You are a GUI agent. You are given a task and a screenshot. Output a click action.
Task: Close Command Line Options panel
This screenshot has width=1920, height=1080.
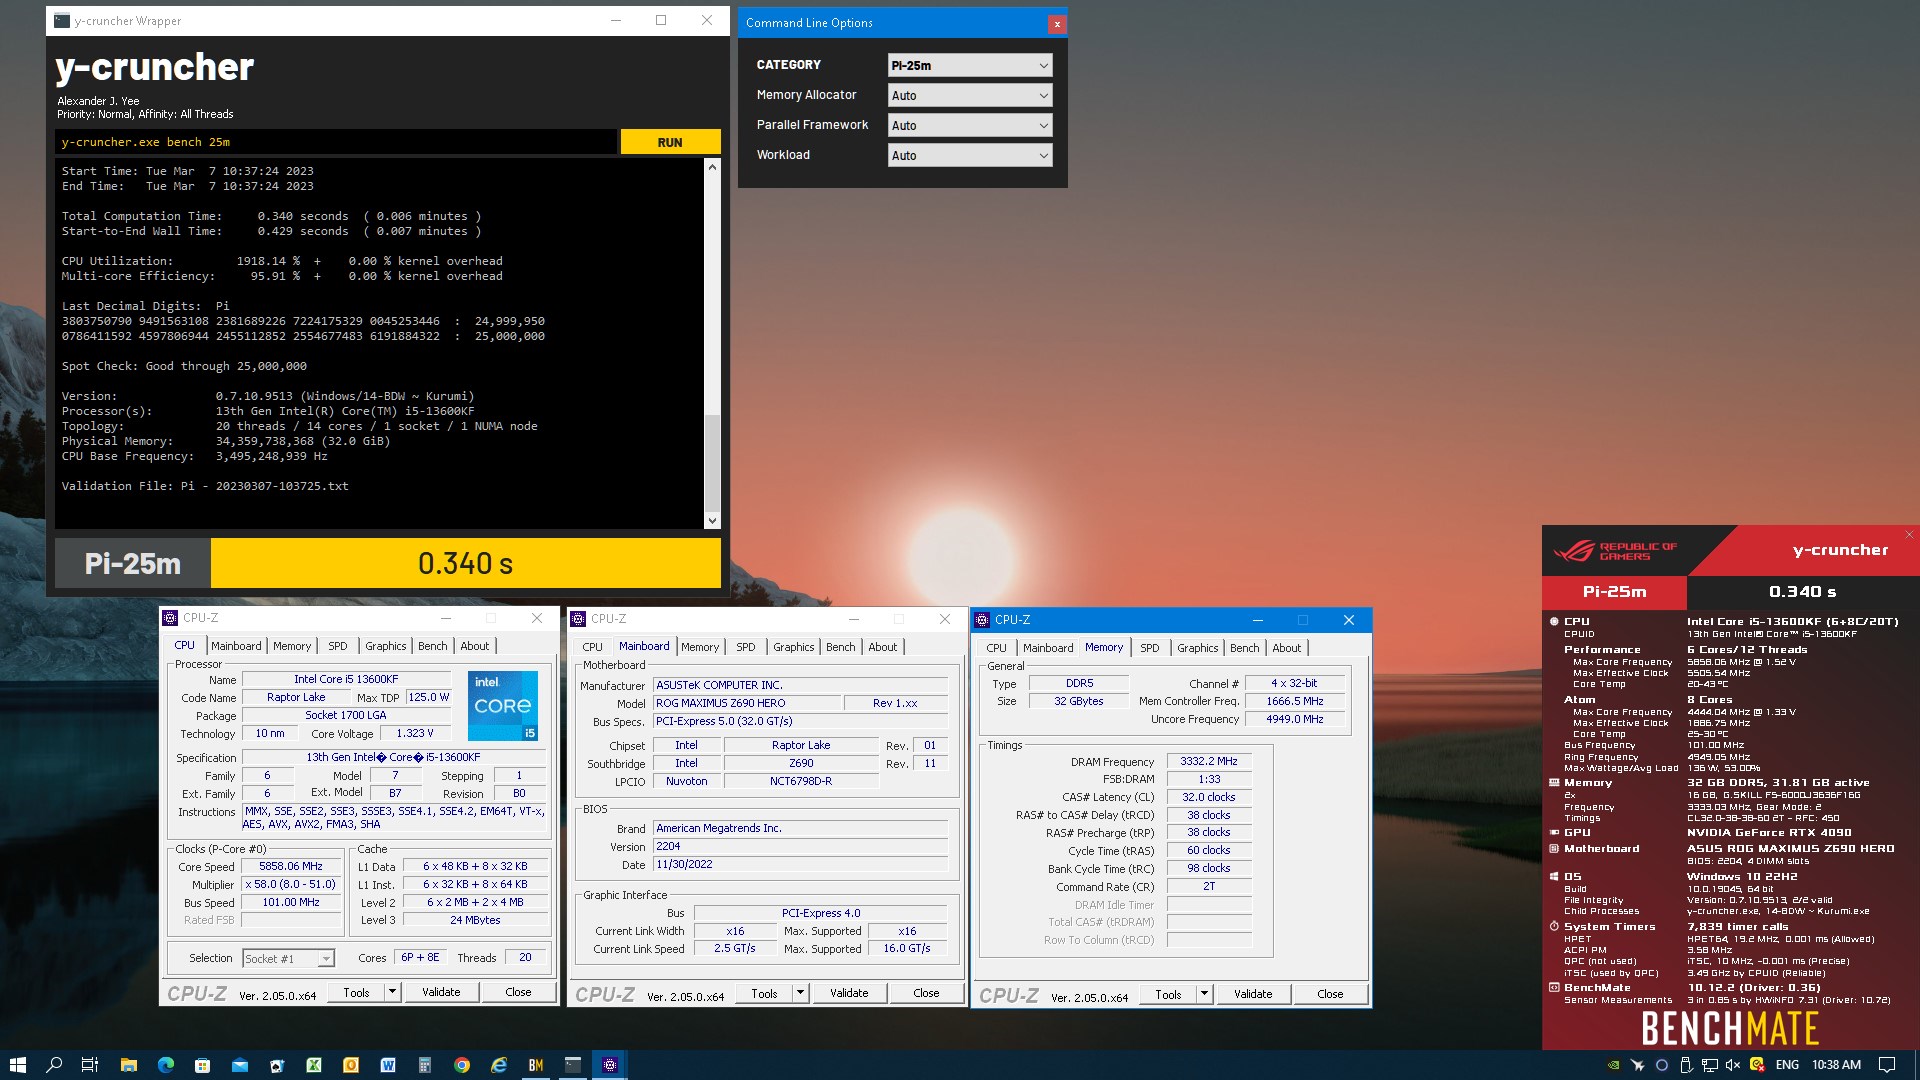1056,23
